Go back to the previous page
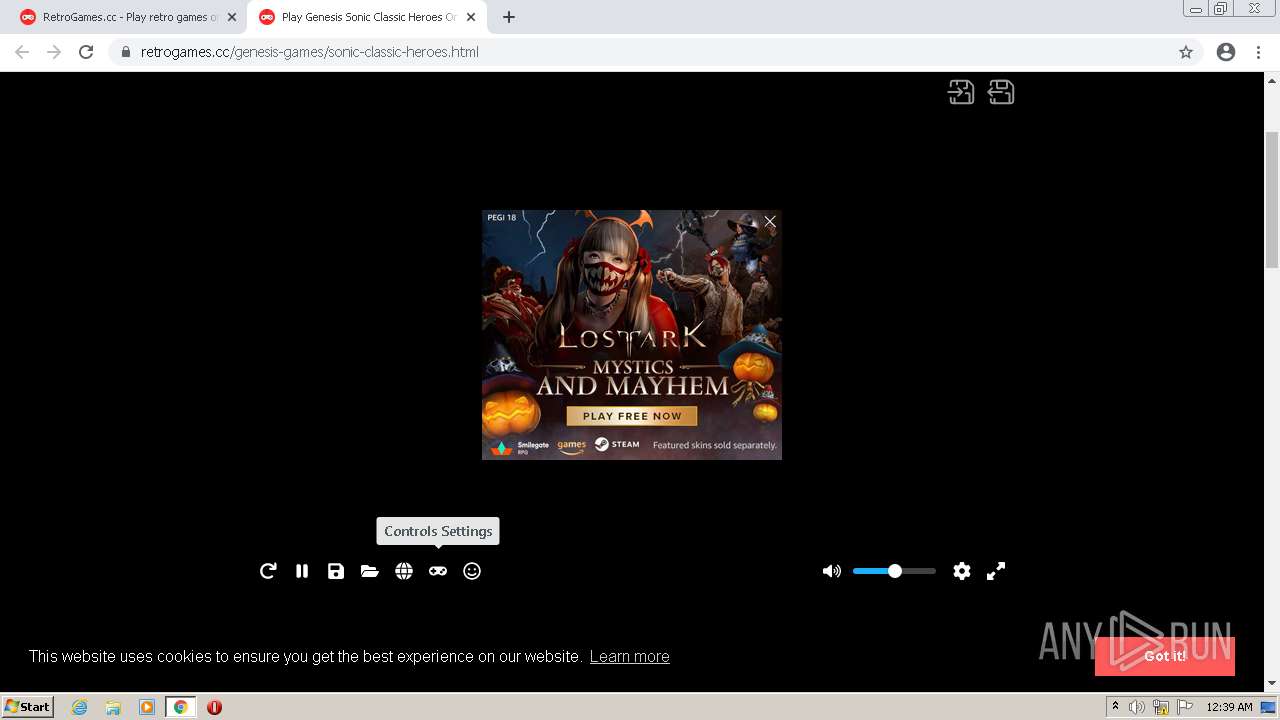 click(x=22, y=52)
